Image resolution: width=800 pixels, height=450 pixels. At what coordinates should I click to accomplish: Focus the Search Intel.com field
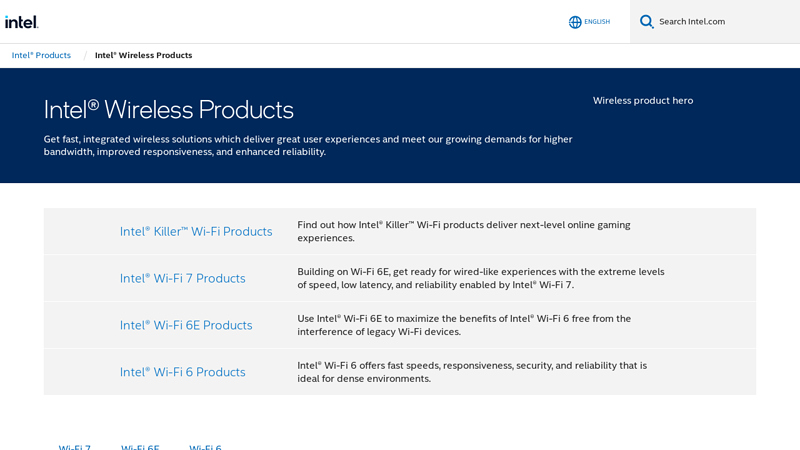click(715, 21)
